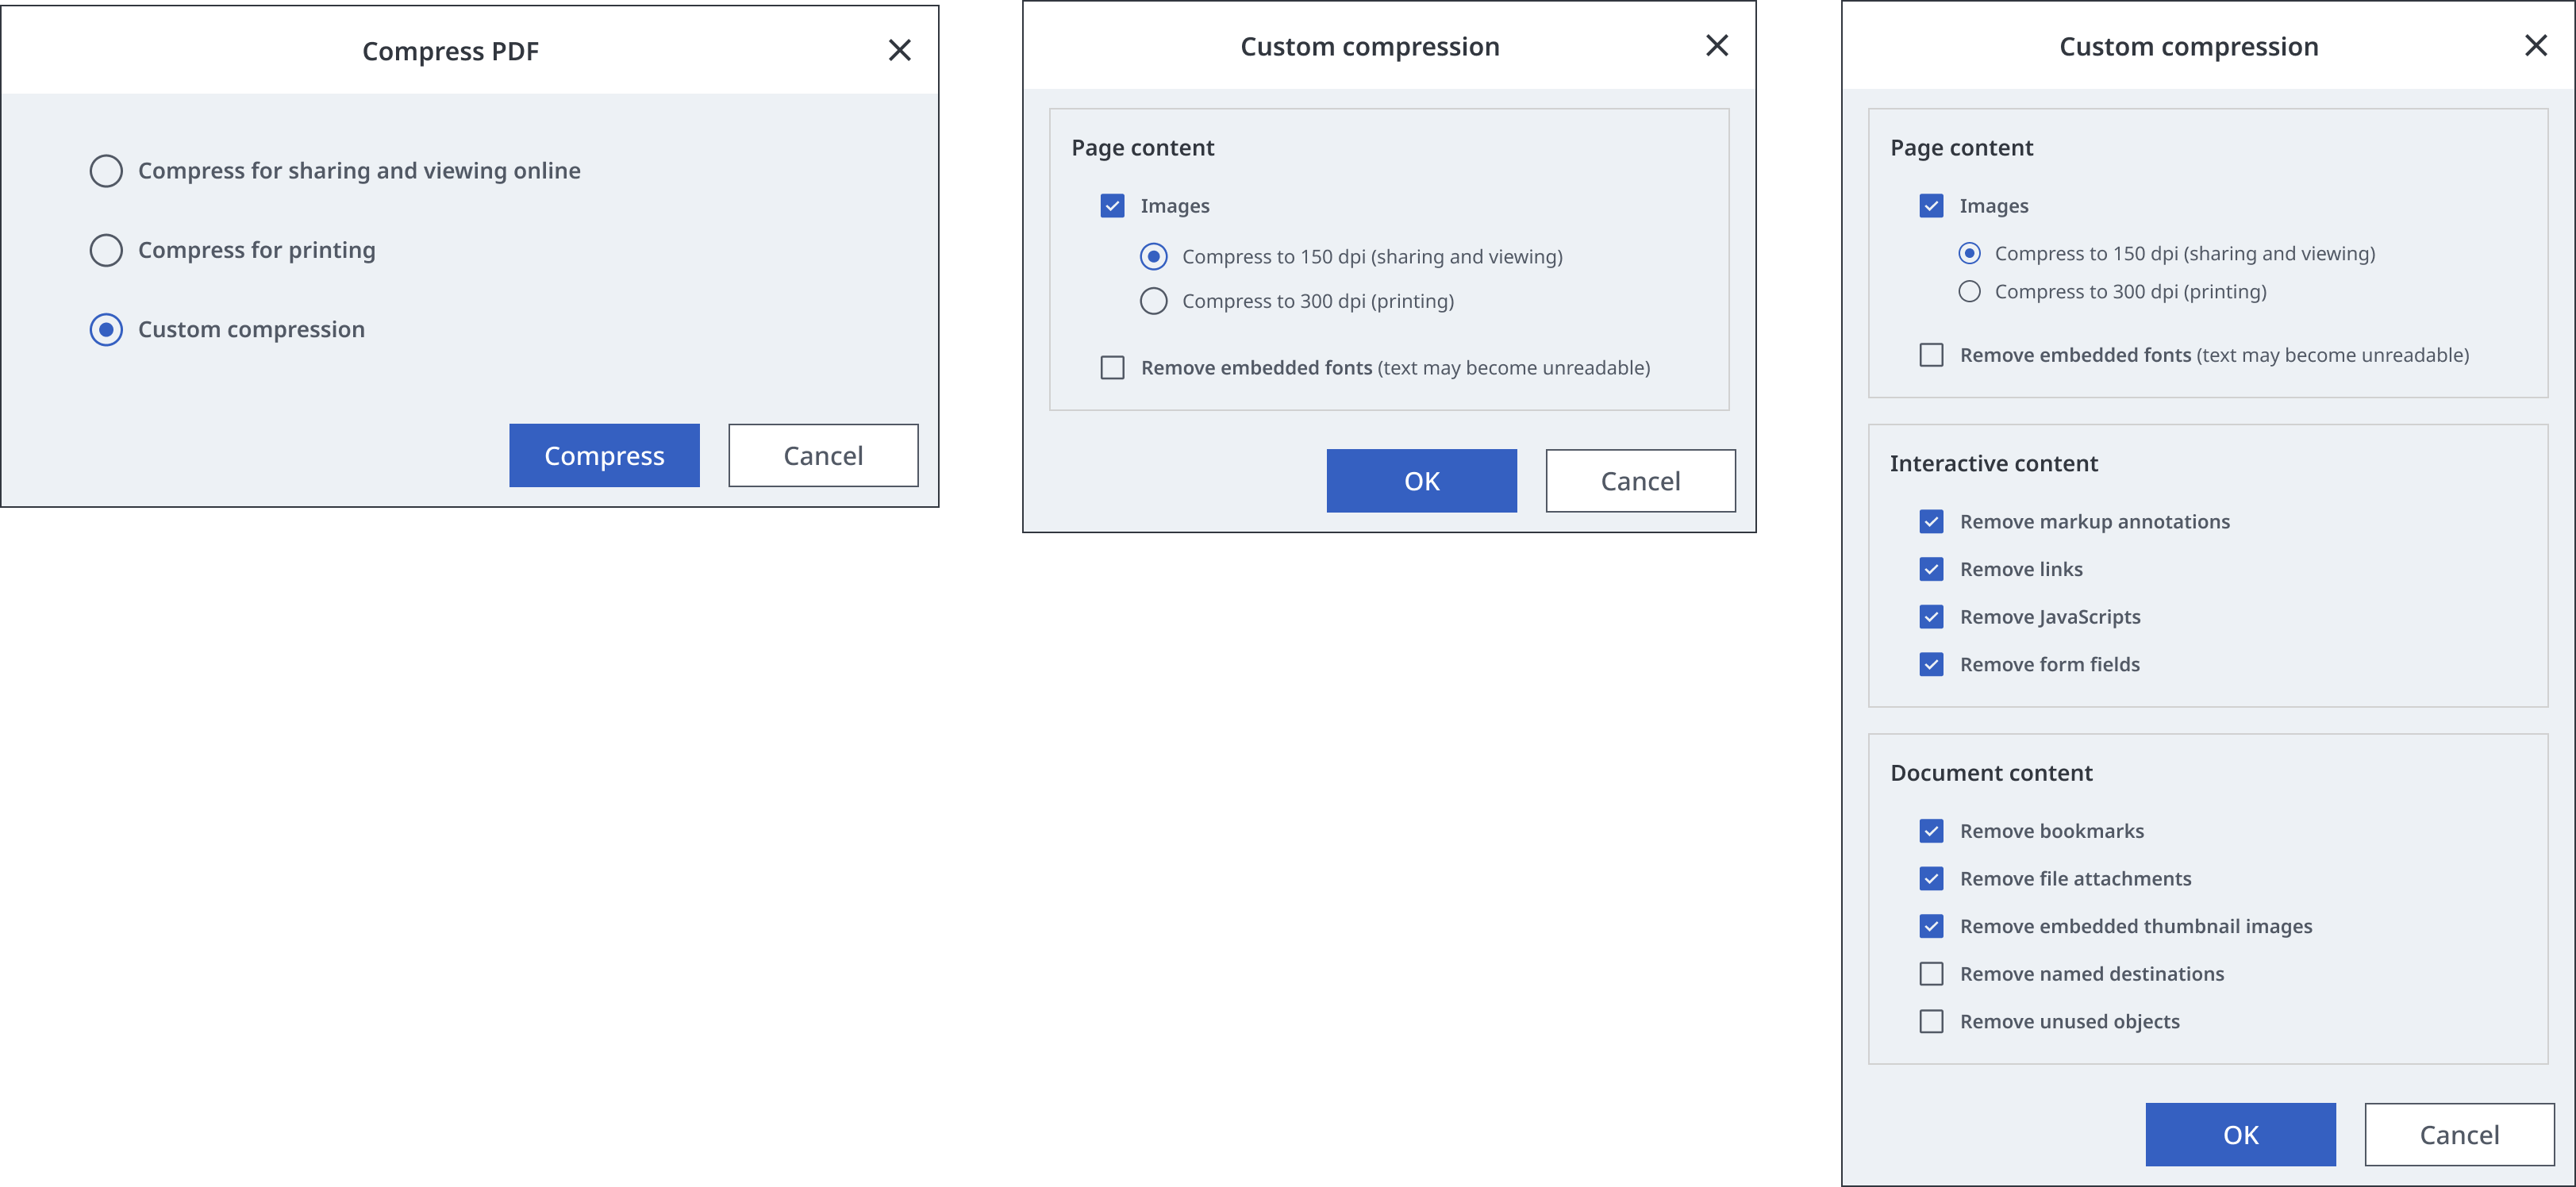Check the Remove unused objects box
Viewport: 2576px width, 1187px height.
click(x=1931, y=1021)
